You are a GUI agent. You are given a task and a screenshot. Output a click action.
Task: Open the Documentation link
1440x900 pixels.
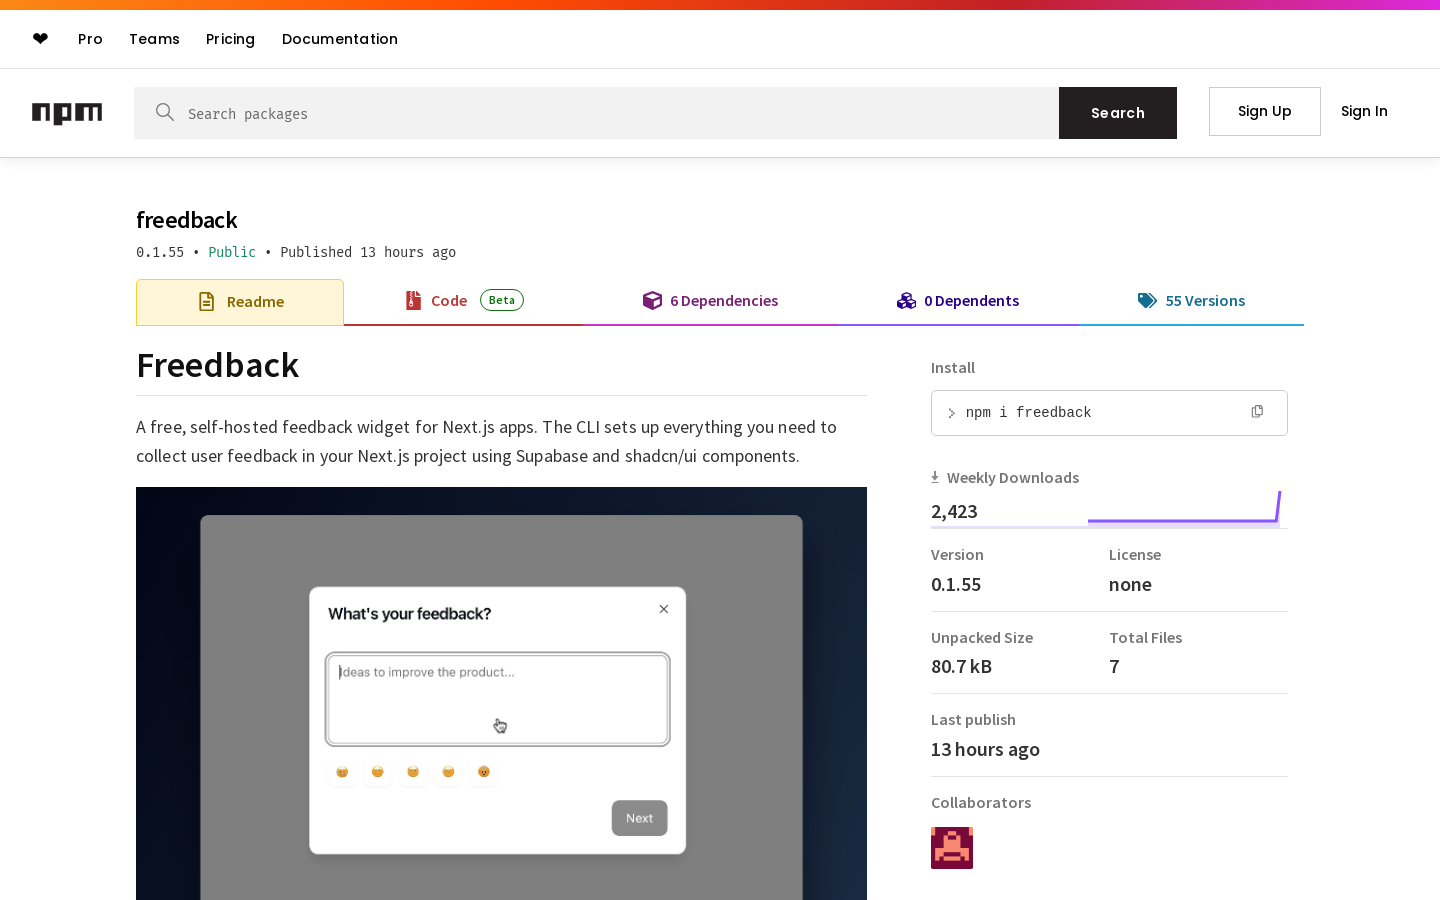click(x=340, y=39)
